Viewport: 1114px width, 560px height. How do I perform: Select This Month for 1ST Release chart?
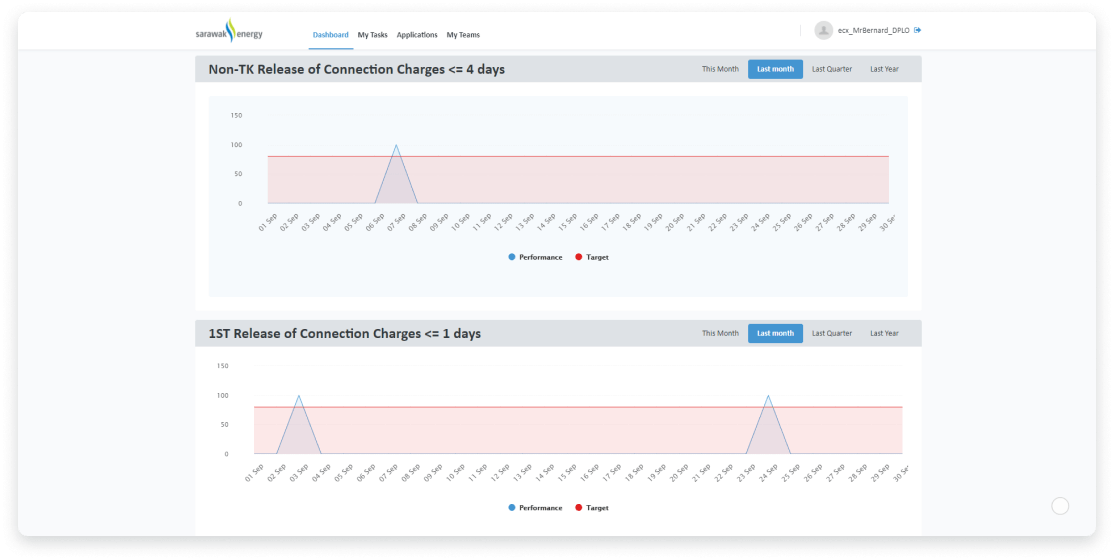720,333
